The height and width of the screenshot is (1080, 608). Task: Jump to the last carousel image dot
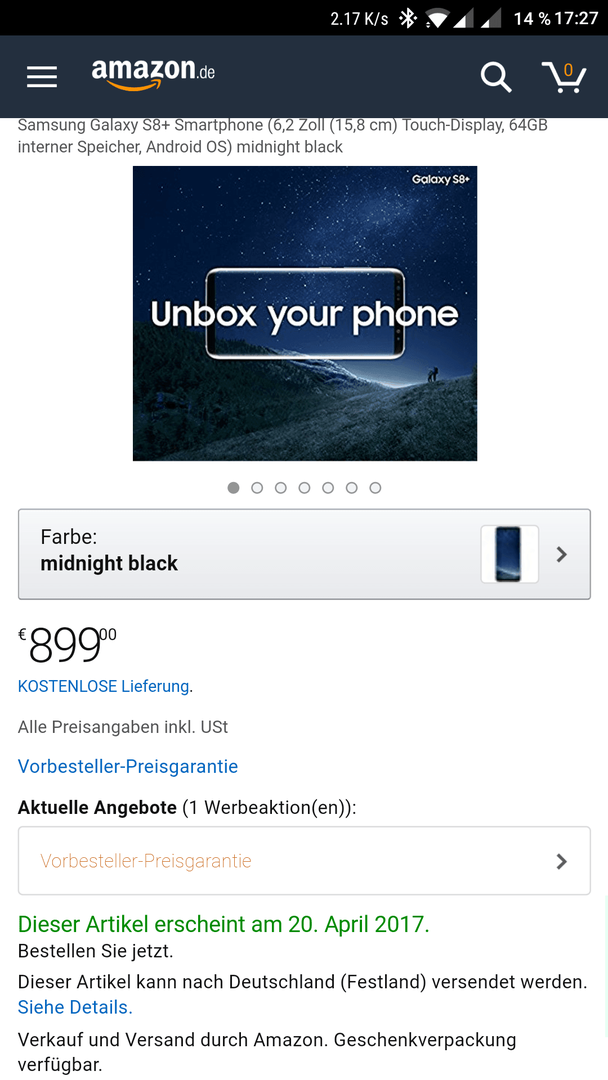pos(375,488)
